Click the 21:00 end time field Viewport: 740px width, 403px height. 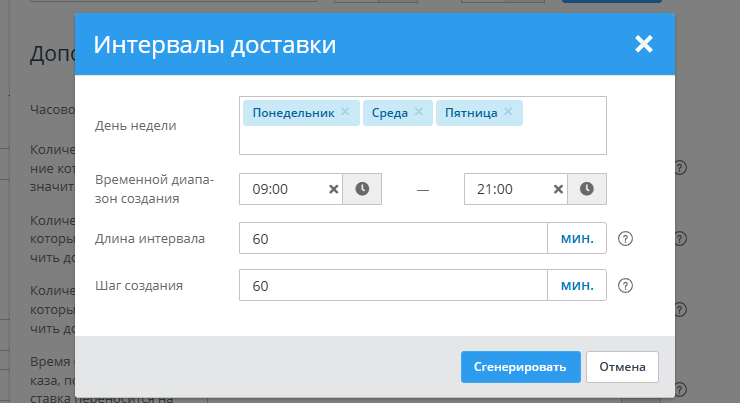click(507, 189)
